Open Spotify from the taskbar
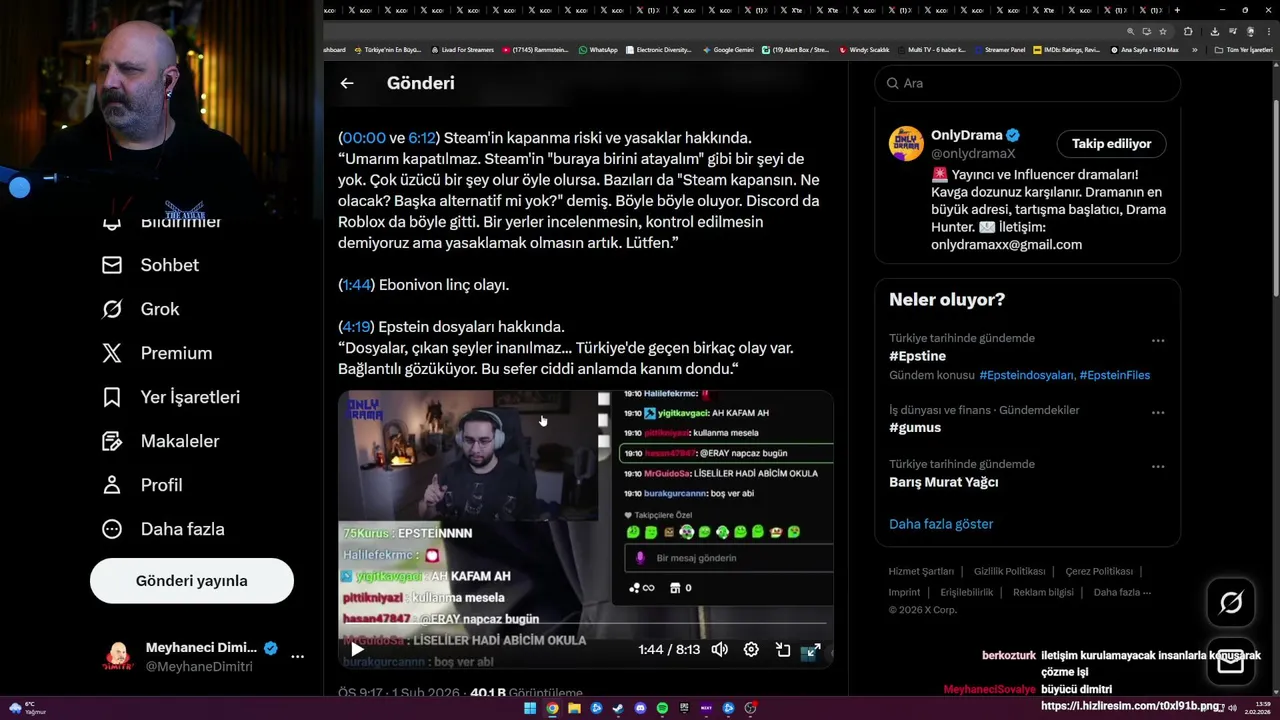Viewport: 1280px width, 720px height. (x=662, y=708)
